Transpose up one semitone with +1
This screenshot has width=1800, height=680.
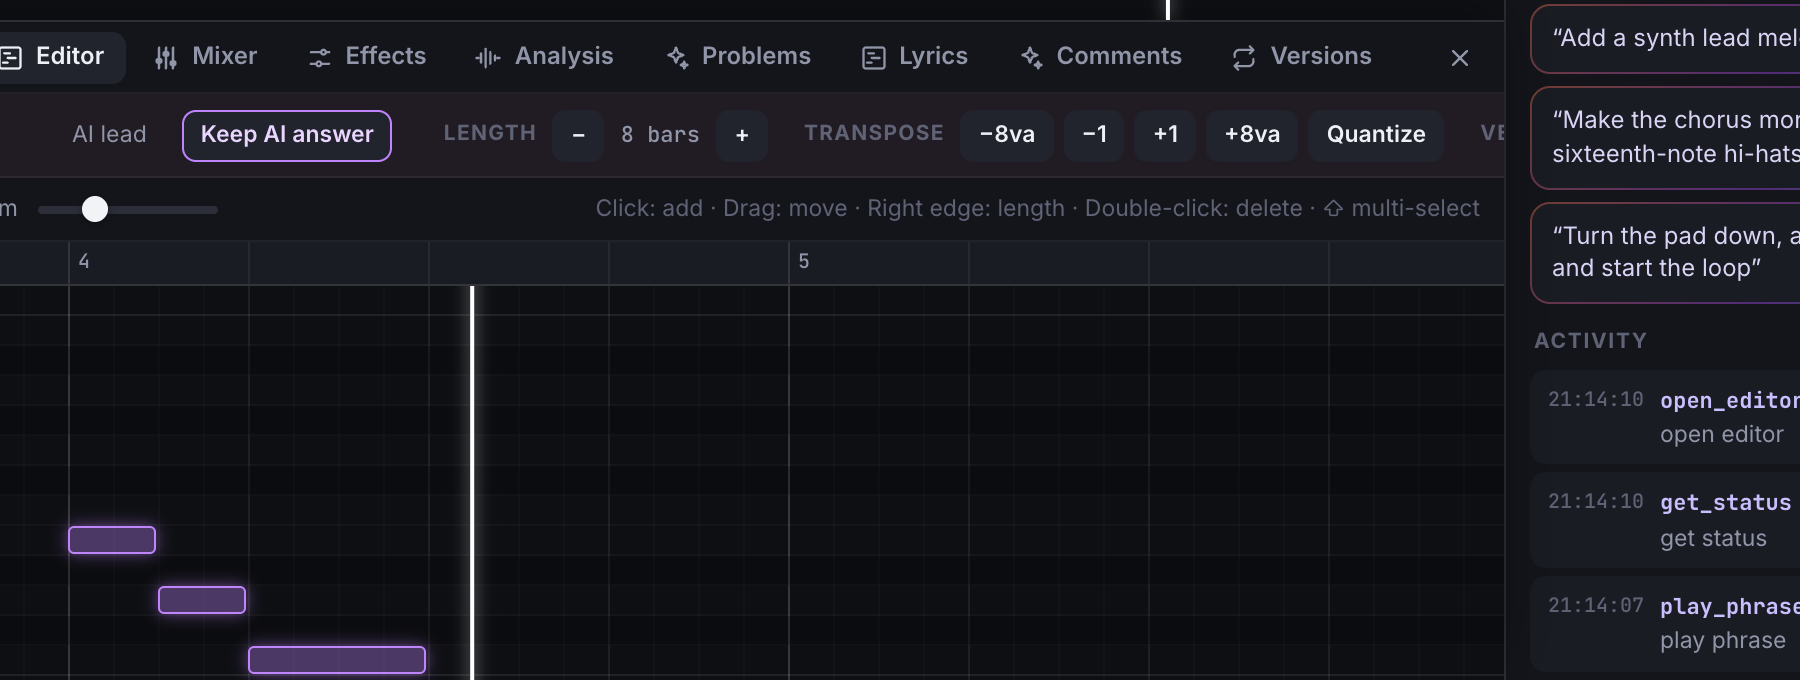1165,135
